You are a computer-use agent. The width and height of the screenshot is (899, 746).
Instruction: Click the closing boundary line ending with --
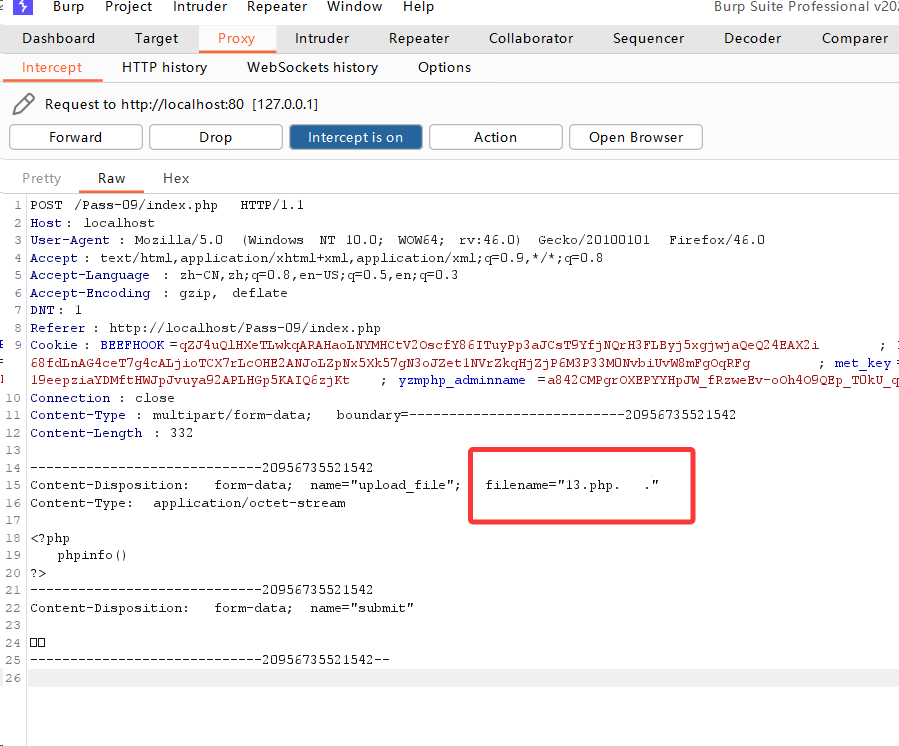[210, 660]
